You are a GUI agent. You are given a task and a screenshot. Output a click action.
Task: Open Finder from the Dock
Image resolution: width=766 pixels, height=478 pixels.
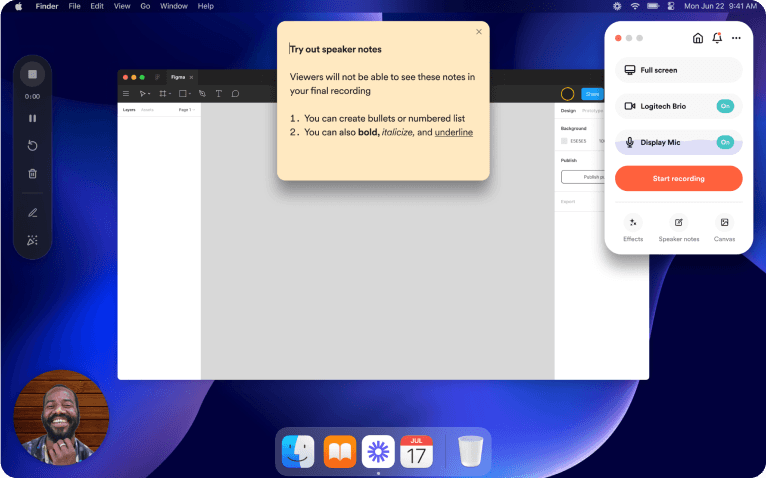[x=298, y=451]
